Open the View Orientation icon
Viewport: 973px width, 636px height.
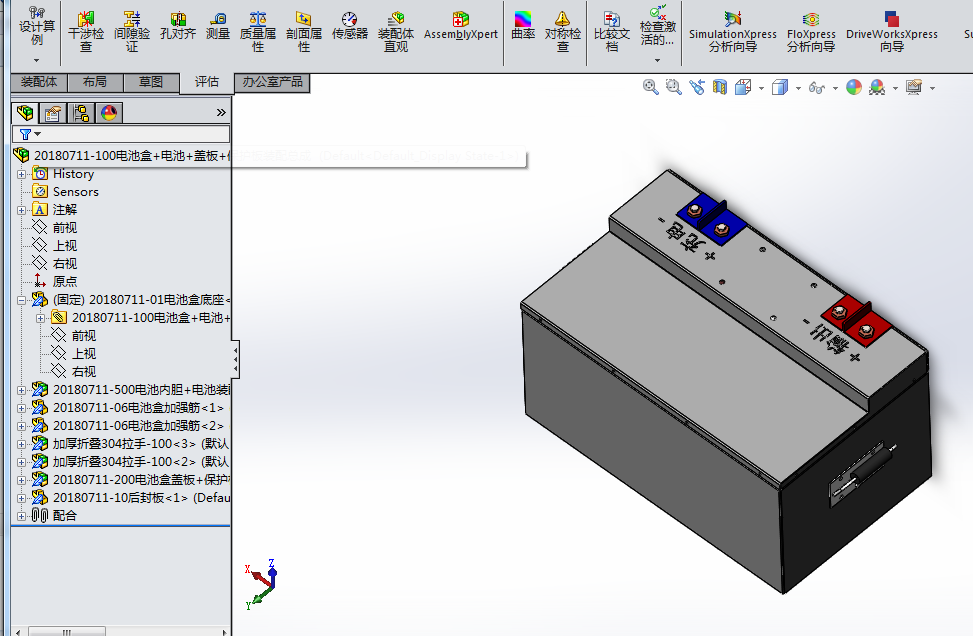point(743,87)
